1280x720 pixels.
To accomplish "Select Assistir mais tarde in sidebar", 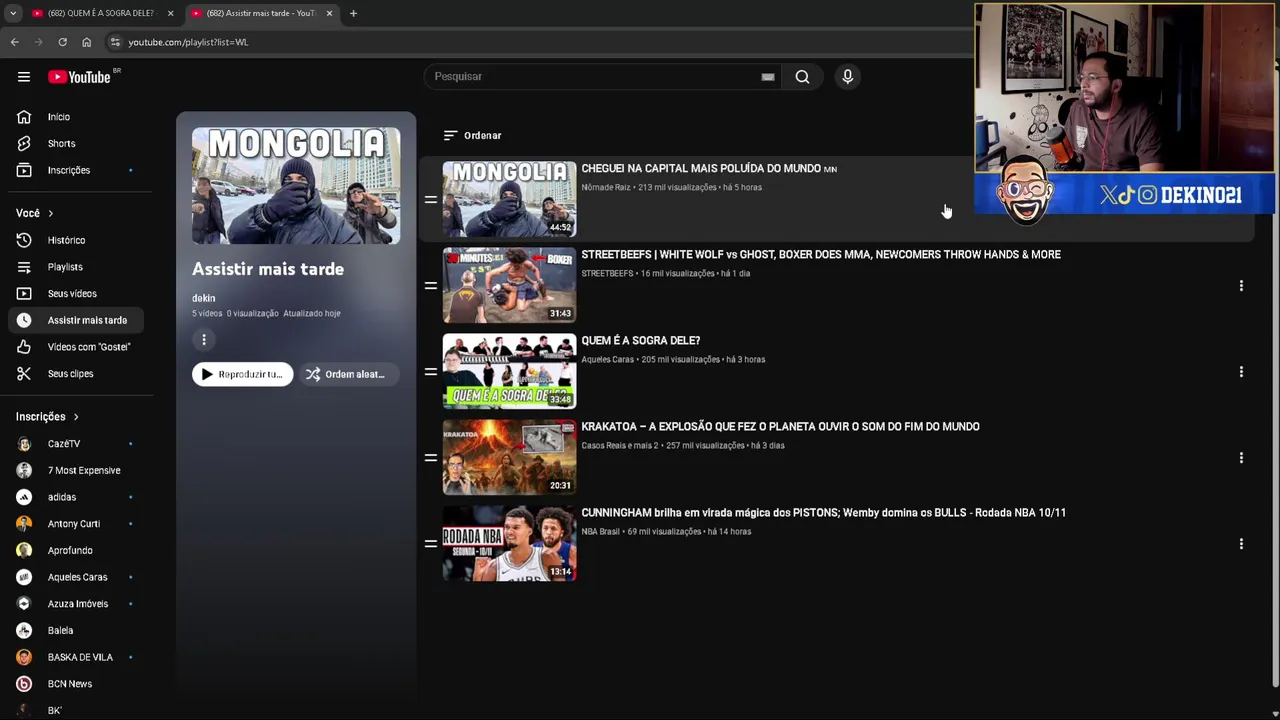I will pos(78,320).
